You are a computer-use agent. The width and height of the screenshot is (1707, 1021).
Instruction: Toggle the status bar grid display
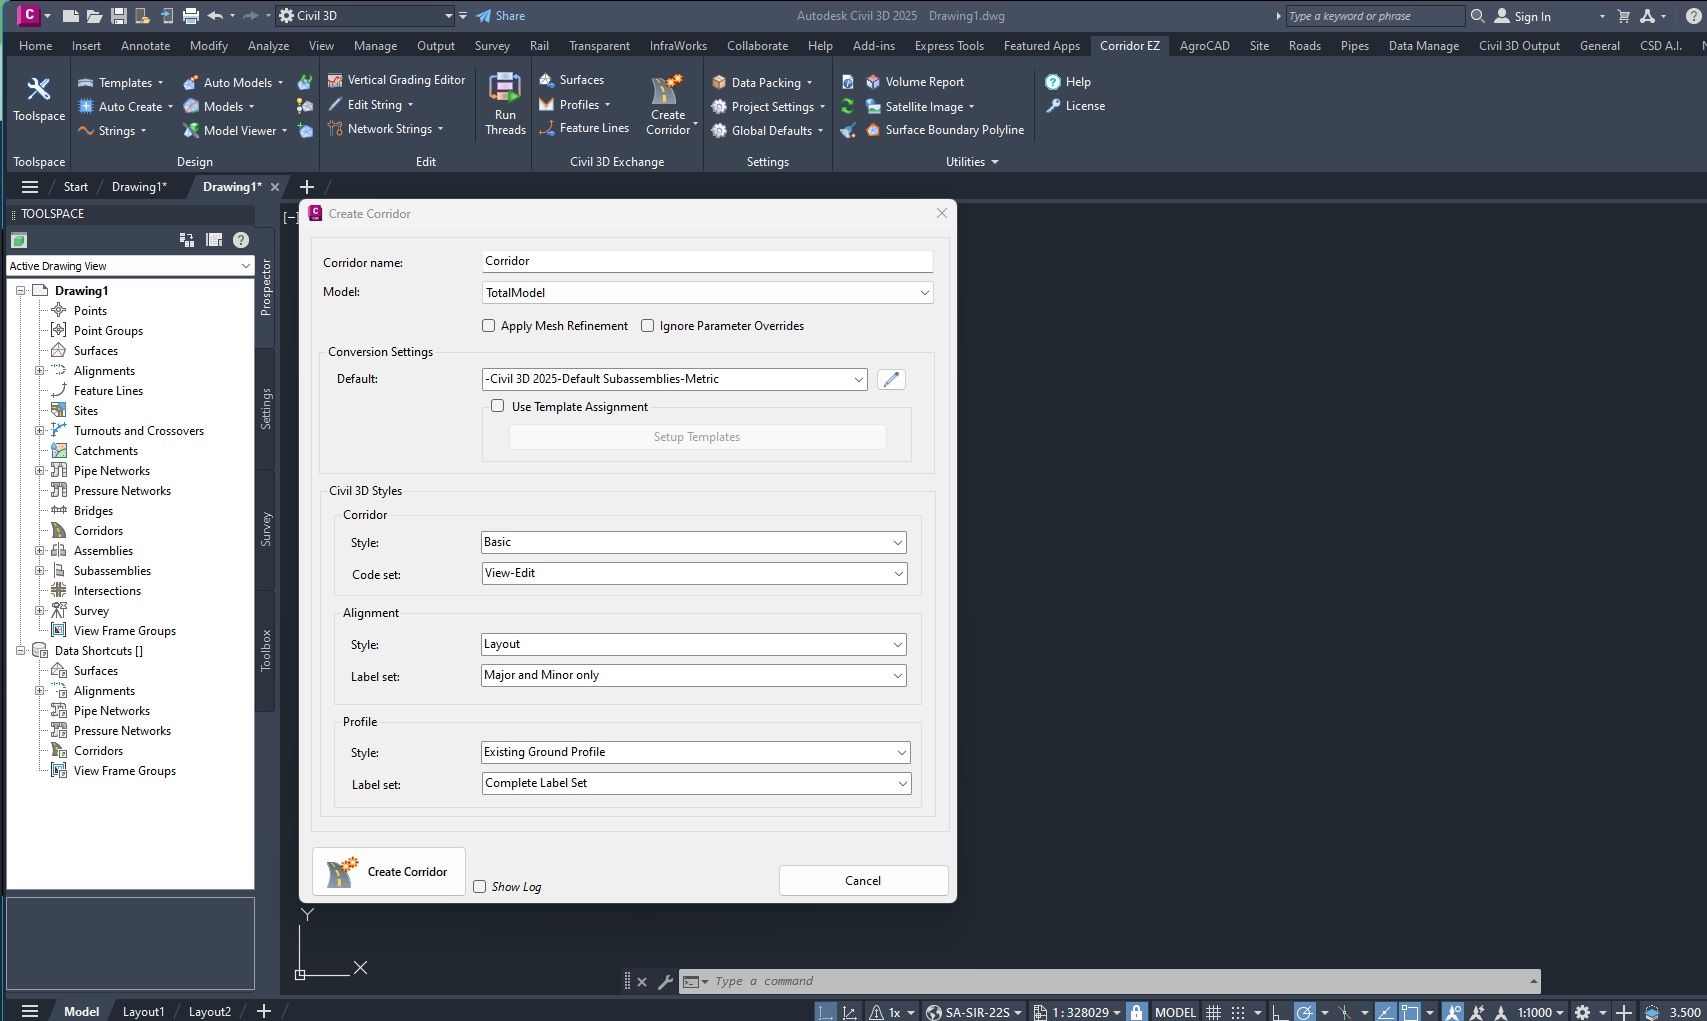1213,1012
